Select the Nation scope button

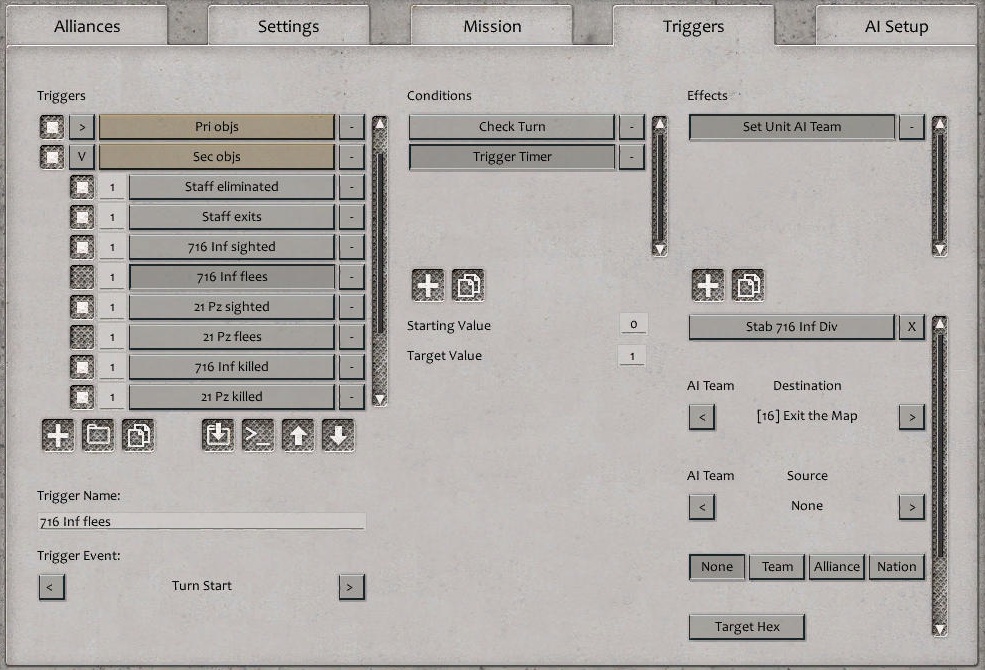pos(896,566)
